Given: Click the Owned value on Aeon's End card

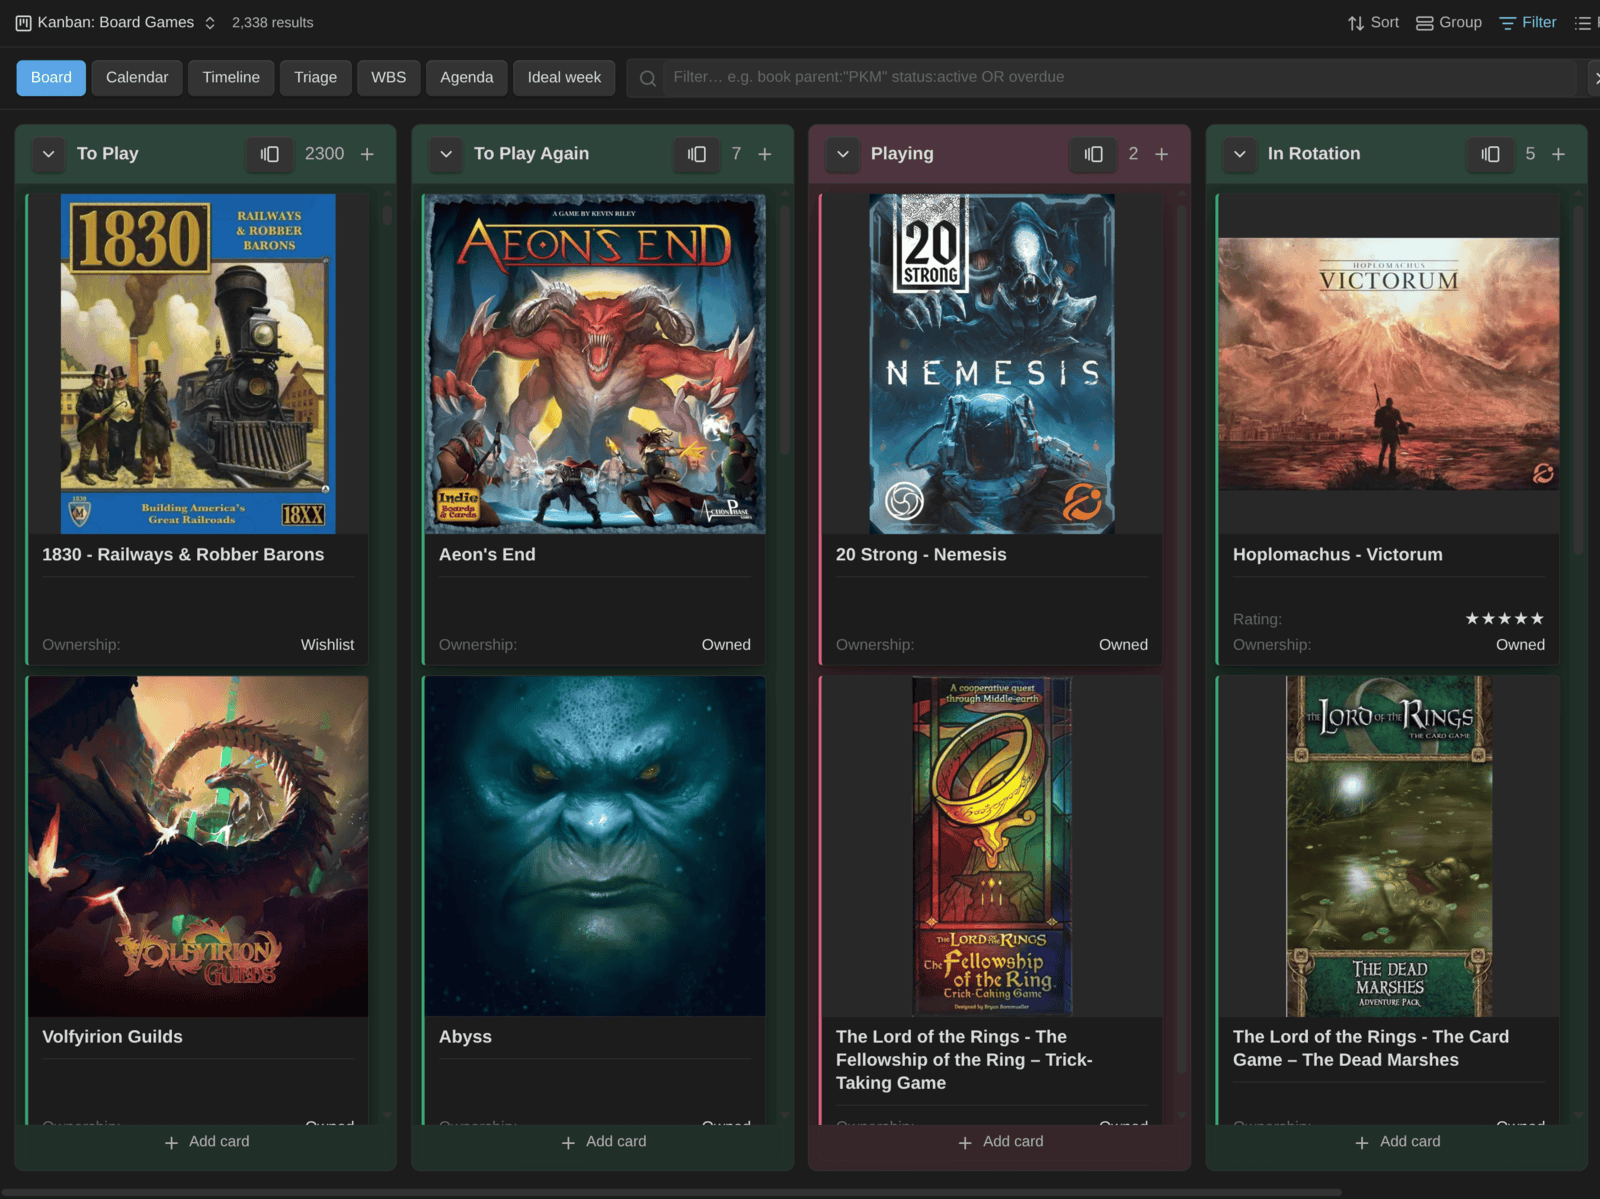Looking at the screenshot, I should (x=726, y=645).
